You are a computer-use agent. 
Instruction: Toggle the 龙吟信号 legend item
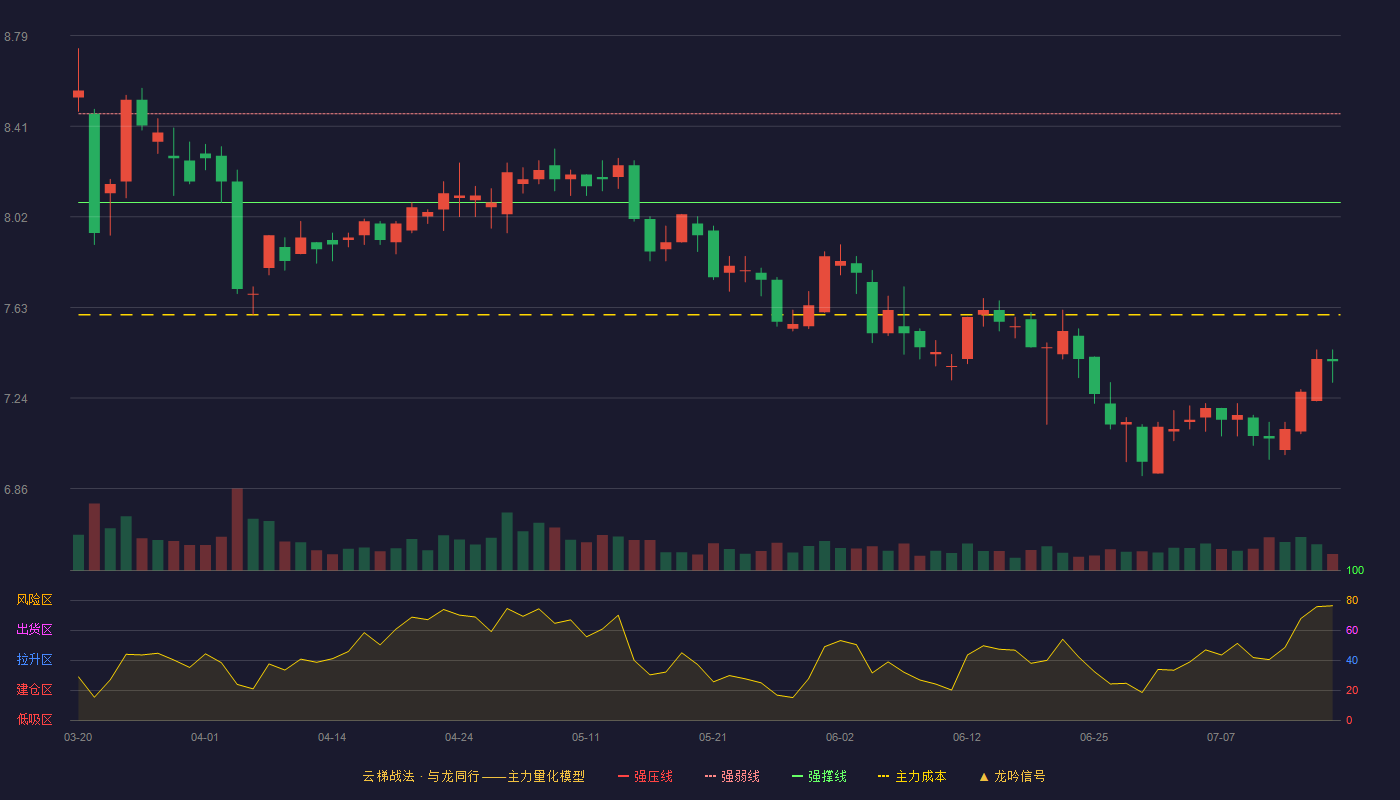[x=1012, y=776]
